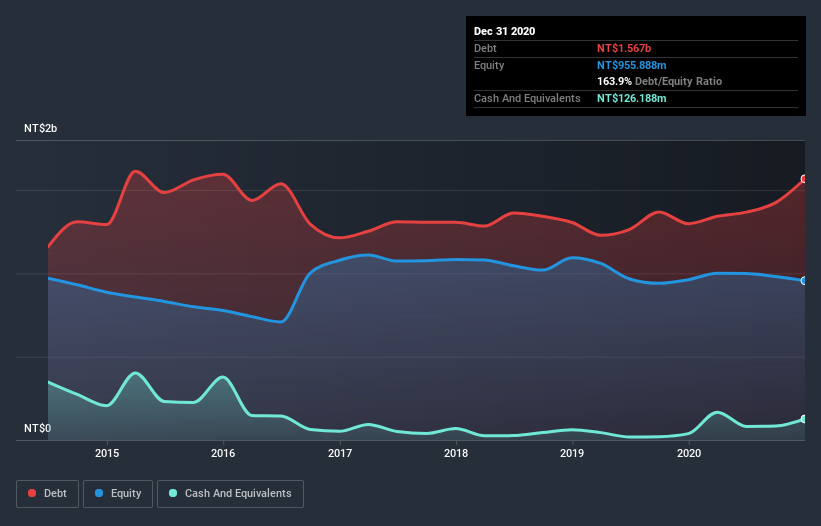Click the NT$1.567b debt value
Screen dimensions: 821x526
point(624,48)
